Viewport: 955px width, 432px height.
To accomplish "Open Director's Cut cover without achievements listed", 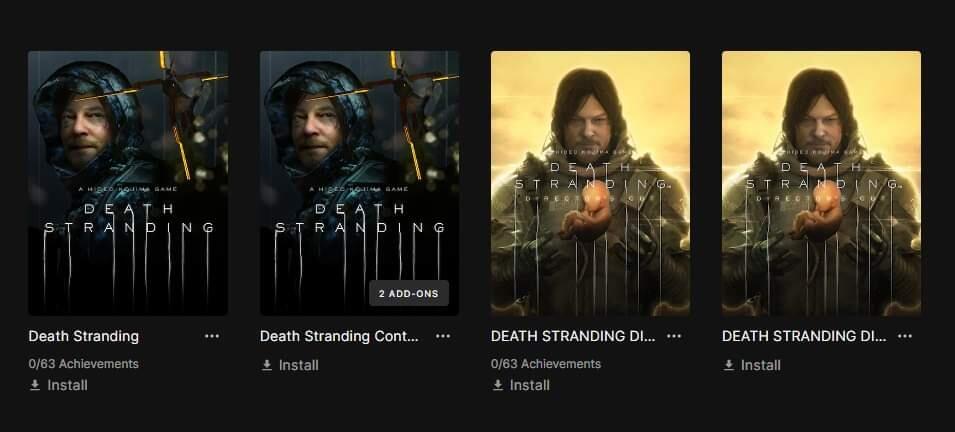I will [x=822, y=183].
